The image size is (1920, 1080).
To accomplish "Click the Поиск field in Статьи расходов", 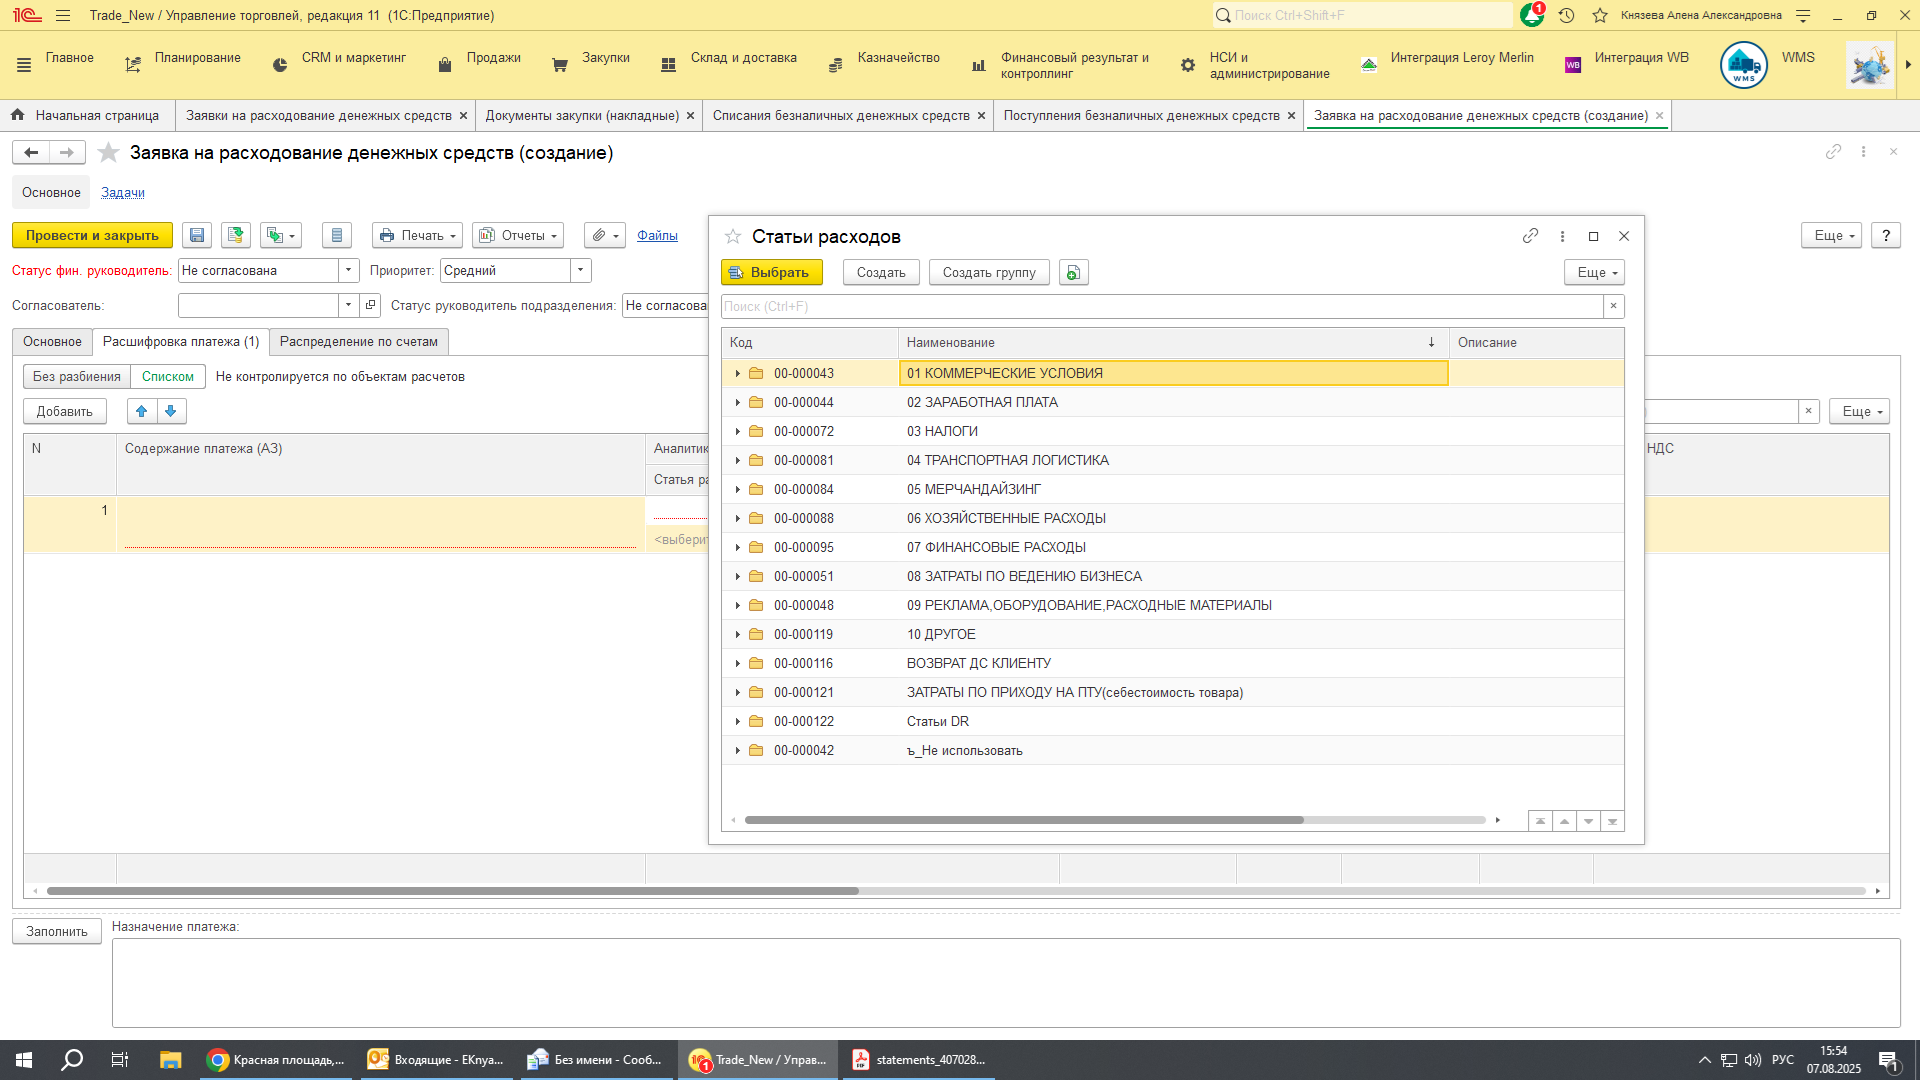I will pos(1160,306).
